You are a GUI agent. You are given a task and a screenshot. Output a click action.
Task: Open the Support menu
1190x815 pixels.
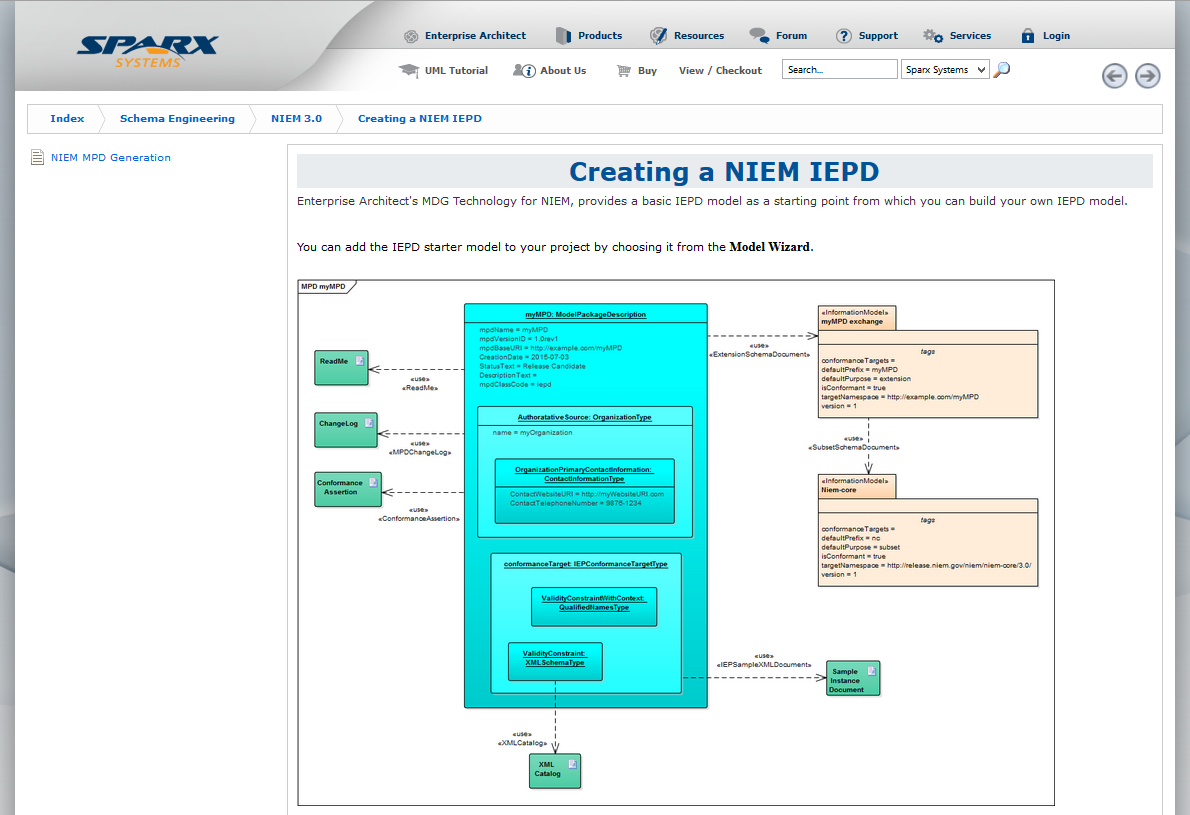(x=878, y=36)
